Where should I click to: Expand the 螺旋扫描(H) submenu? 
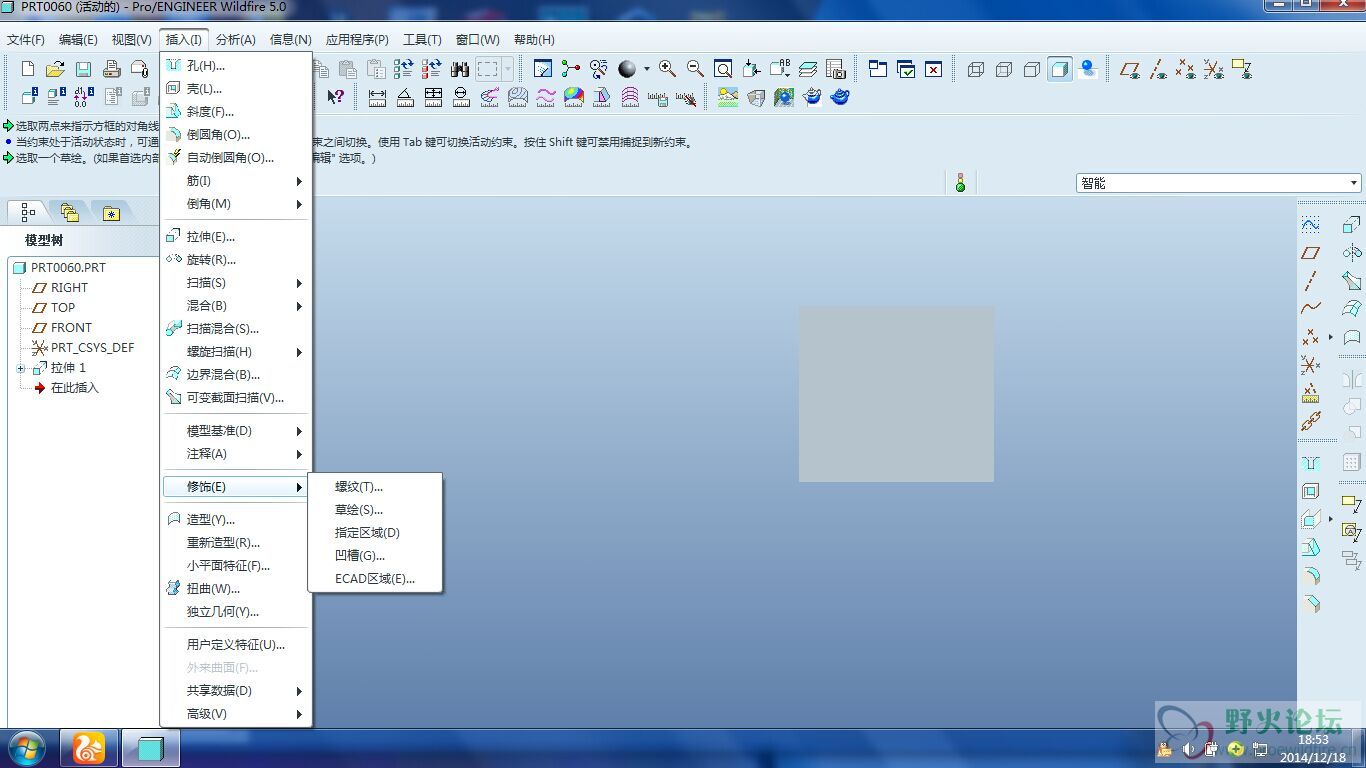pyautogui.click(x=236, y=352)
